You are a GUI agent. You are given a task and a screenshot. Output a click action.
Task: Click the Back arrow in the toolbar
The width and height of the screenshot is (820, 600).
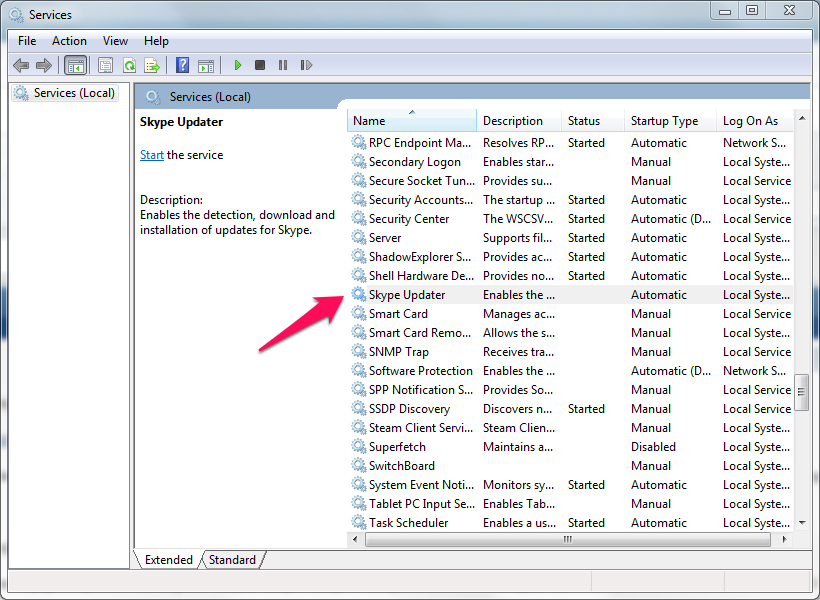tap(21, 65)
